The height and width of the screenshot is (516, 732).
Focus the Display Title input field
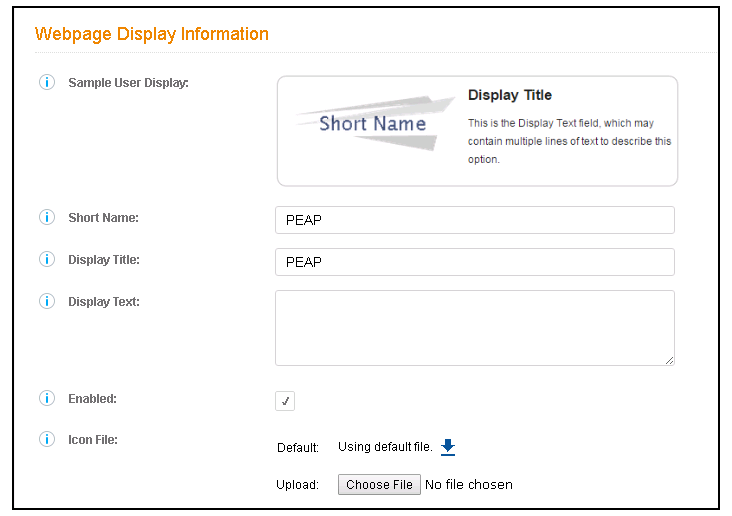click(475, 262)
